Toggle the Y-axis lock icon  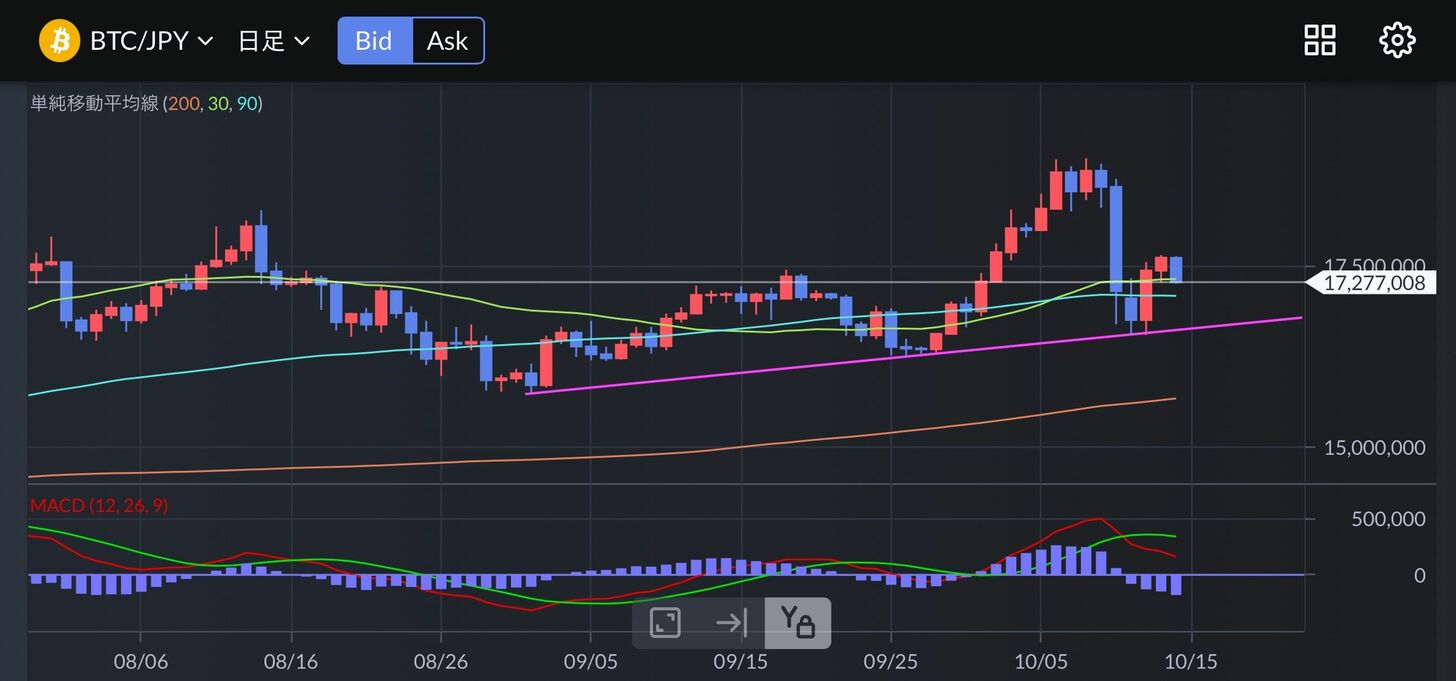pyautogui.click(x=797, y=623)
